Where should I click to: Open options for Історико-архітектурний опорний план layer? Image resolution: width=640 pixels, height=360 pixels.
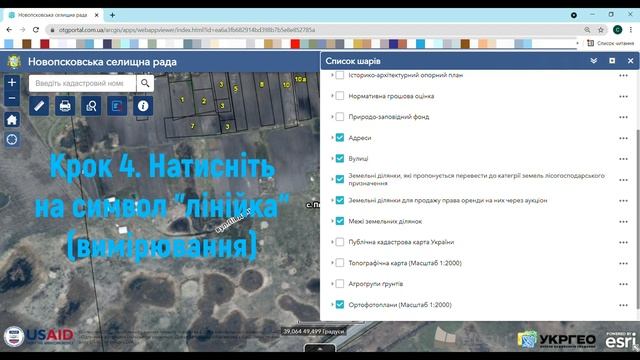(x=623, y=76)
